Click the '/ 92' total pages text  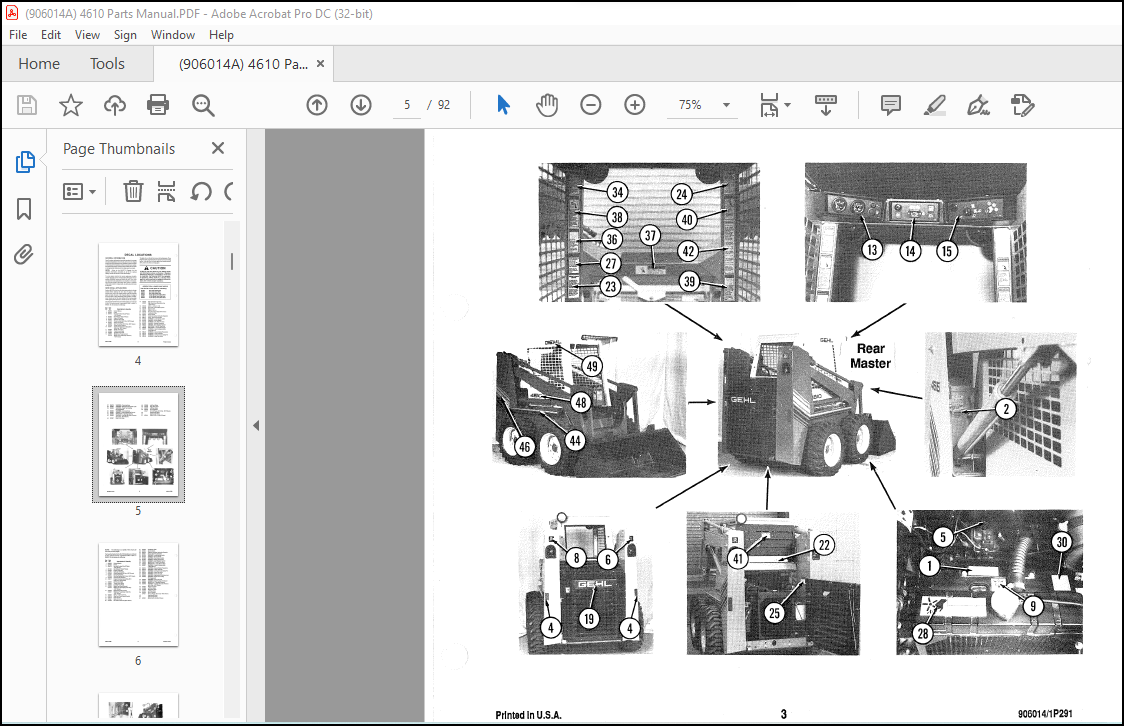439,105
